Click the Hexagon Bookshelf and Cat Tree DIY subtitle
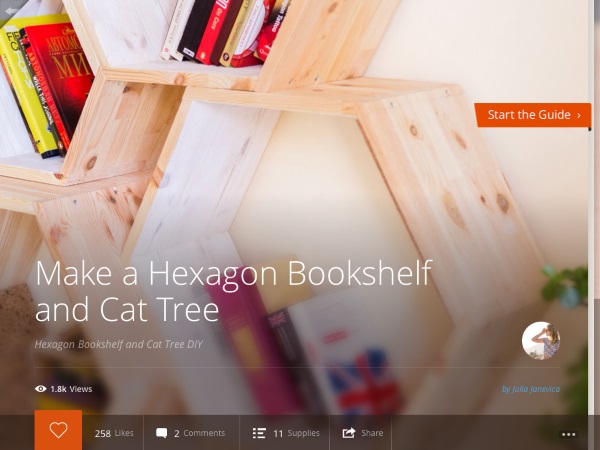 119,344
